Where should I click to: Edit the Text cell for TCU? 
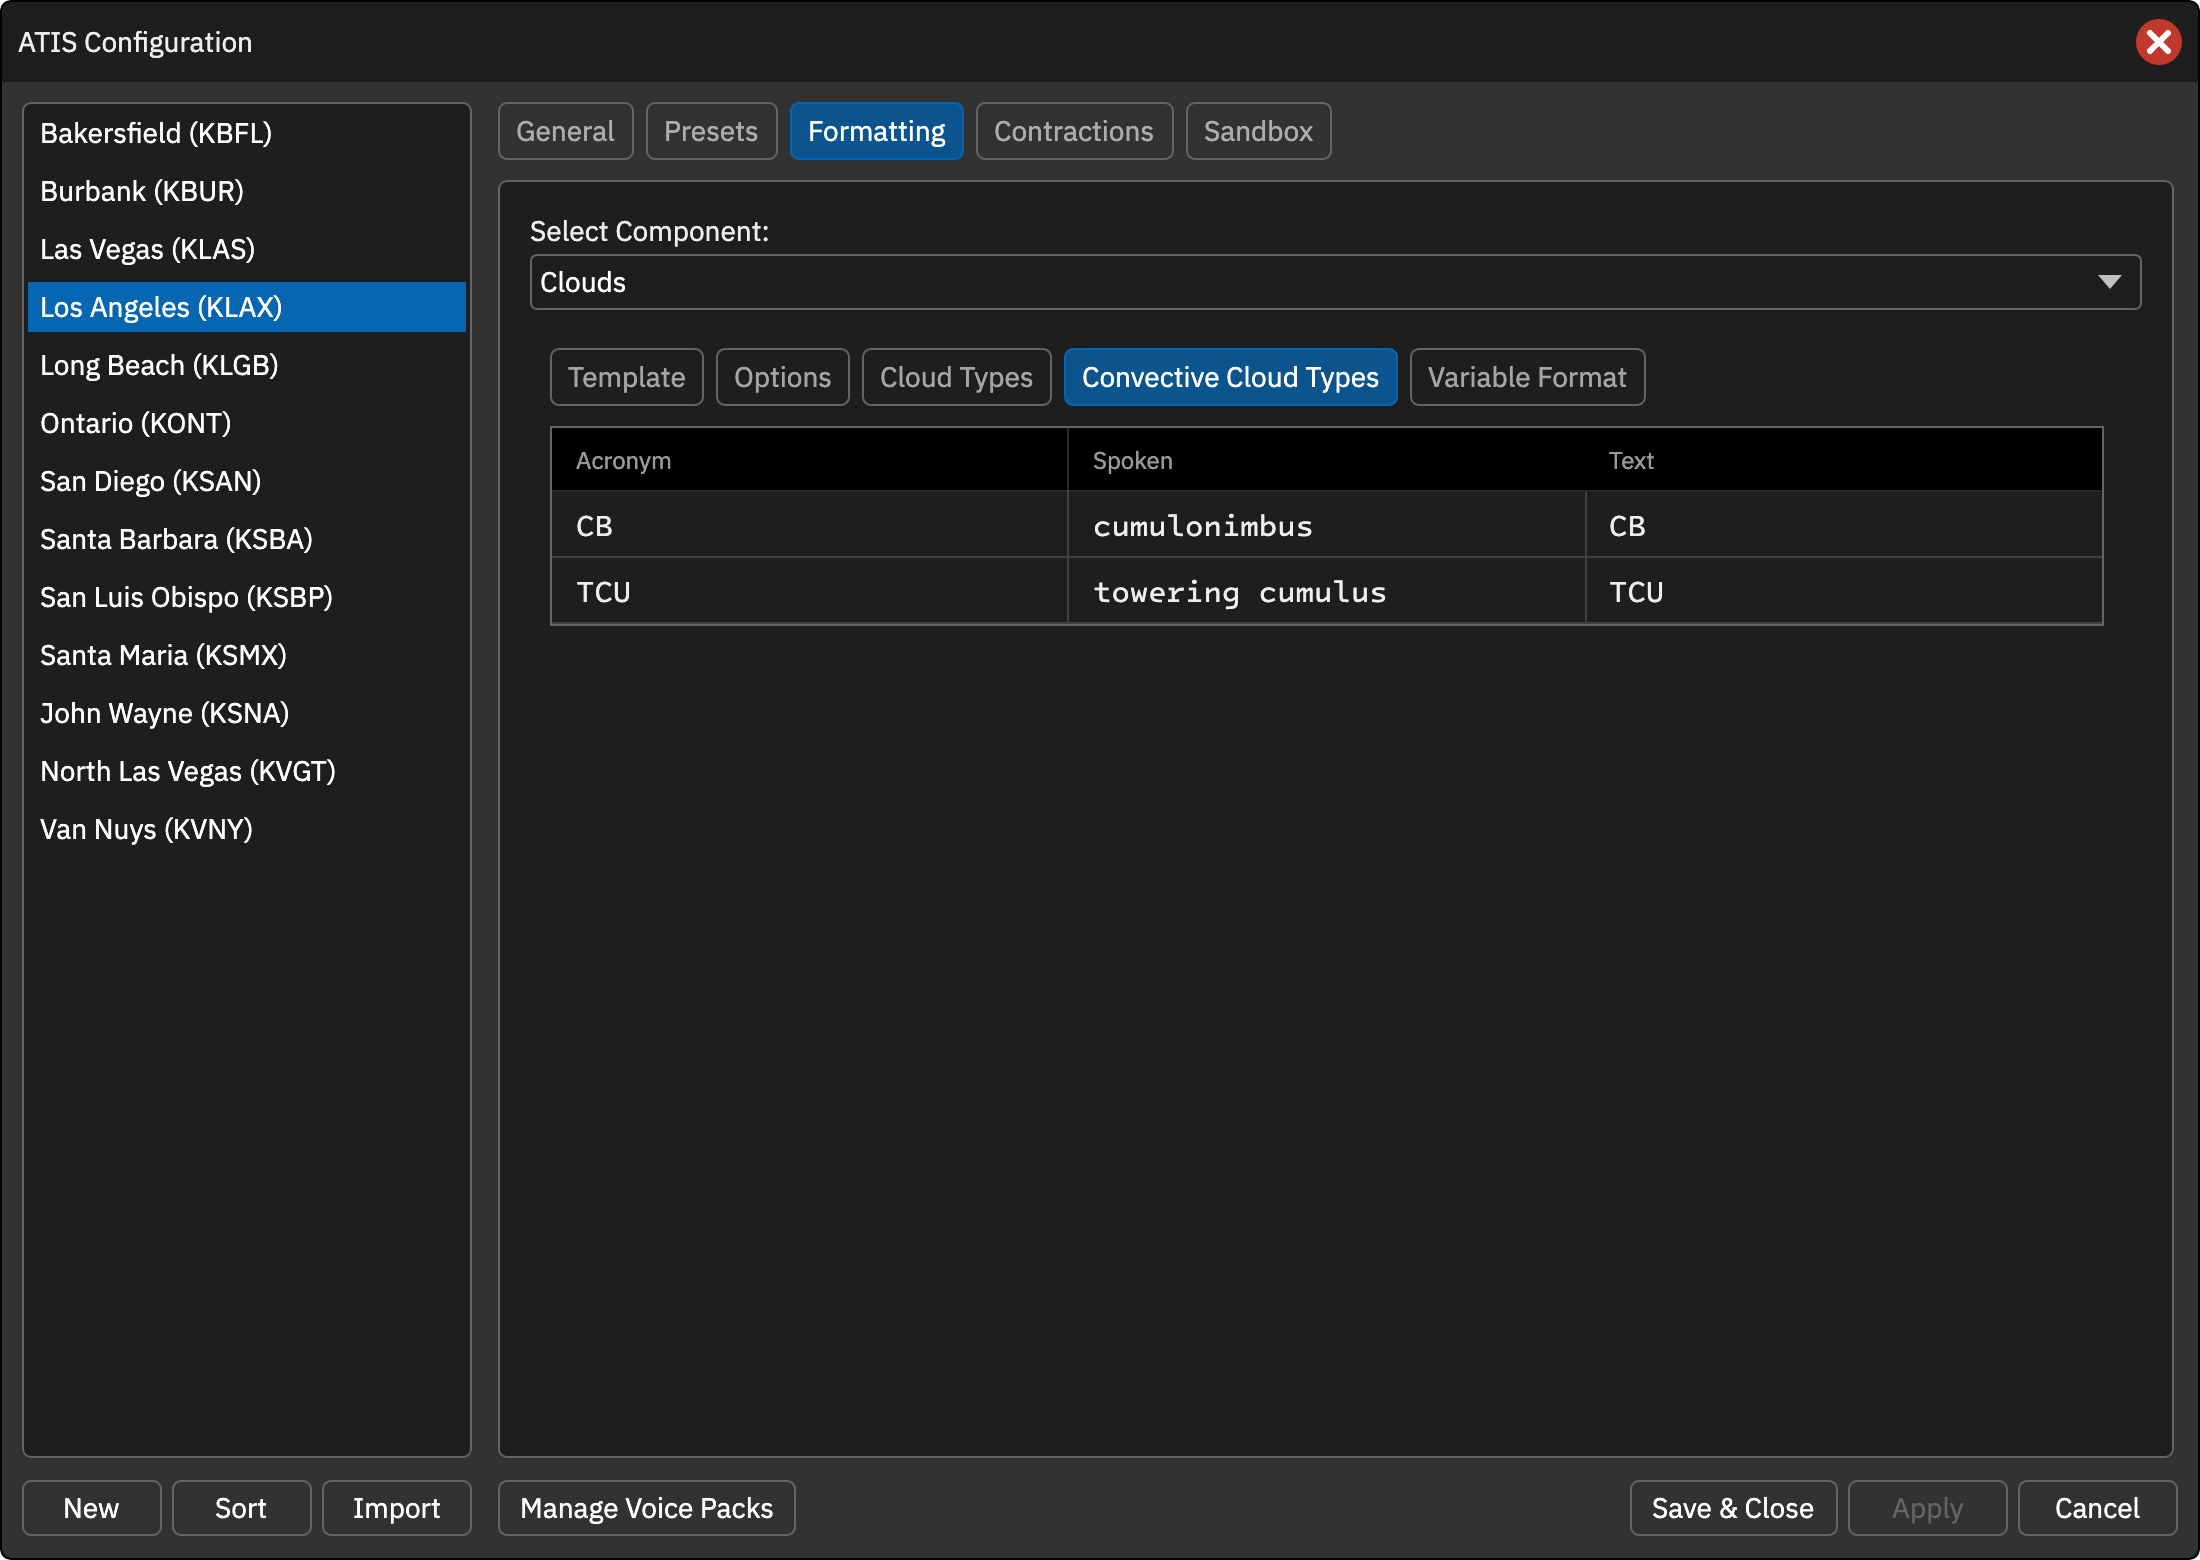1844,591
